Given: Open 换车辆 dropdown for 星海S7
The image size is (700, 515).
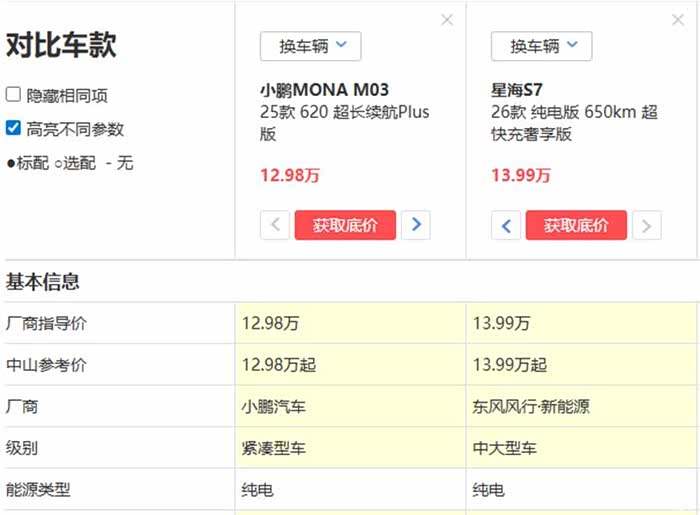Looking at the screenshot, I should 542,46.
